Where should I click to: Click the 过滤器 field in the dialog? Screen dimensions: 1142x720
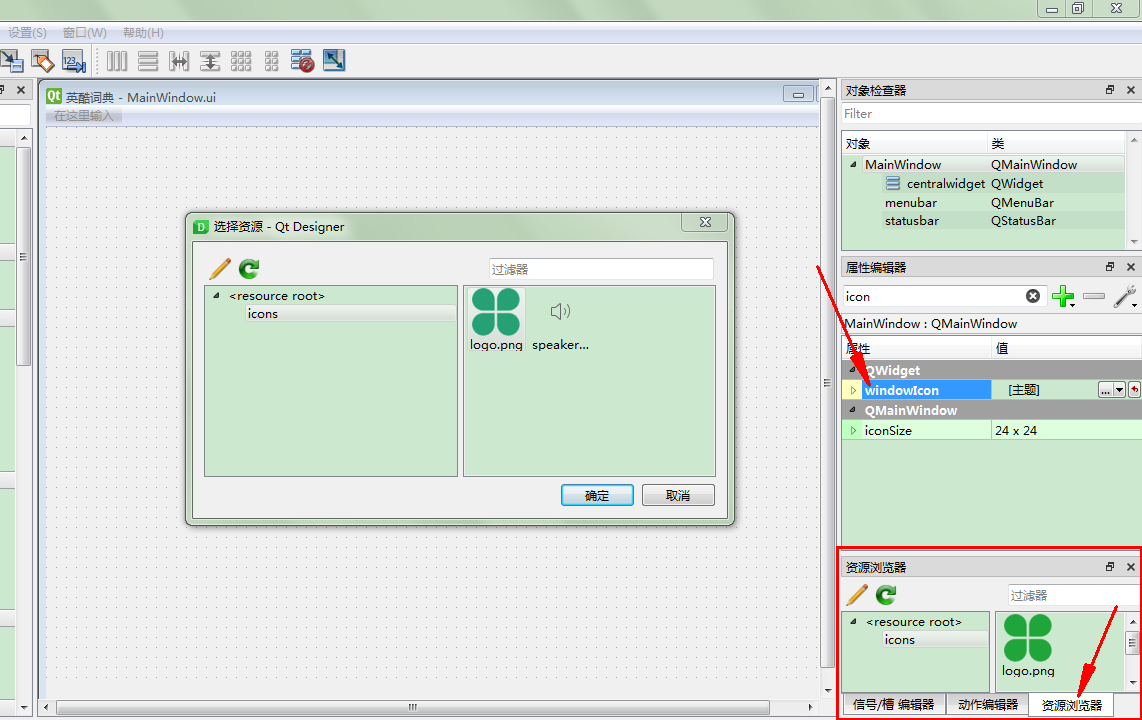pyautogui.click(x=601, y=269)
